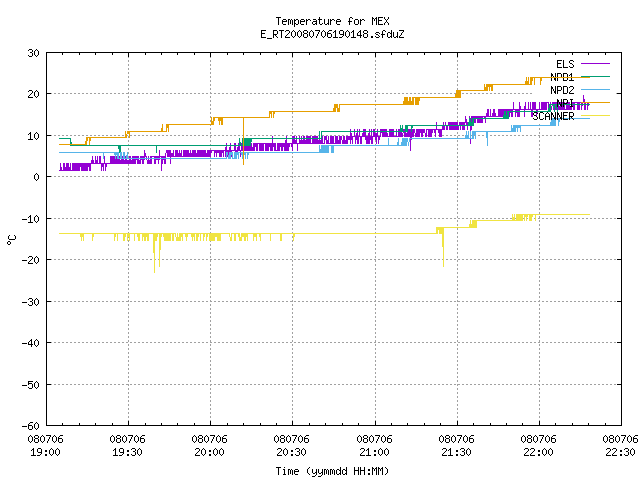640x480 pixels.
Task: Click the chart title 'Temperature for MEX'
Action: coord(332,21)
